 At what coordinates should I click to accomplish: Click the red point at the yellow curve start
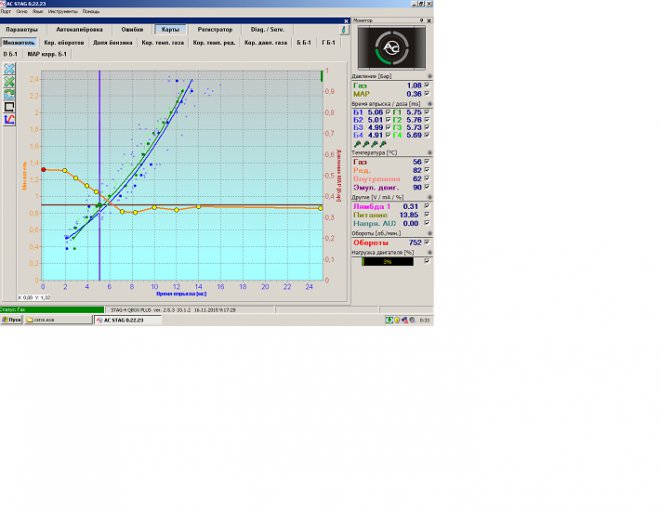click(43, 169)
